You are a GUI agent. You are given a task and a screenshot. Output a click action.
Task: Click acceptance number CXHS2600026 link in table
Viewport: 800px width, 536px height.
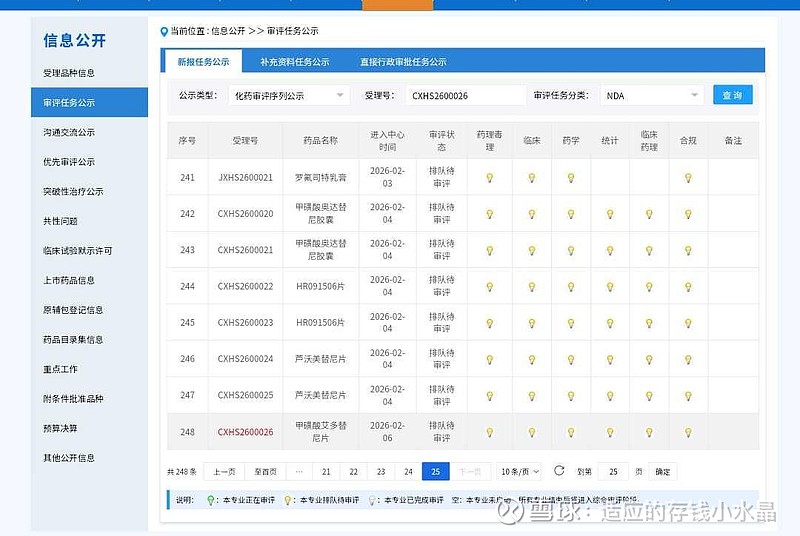click(245, 432)
